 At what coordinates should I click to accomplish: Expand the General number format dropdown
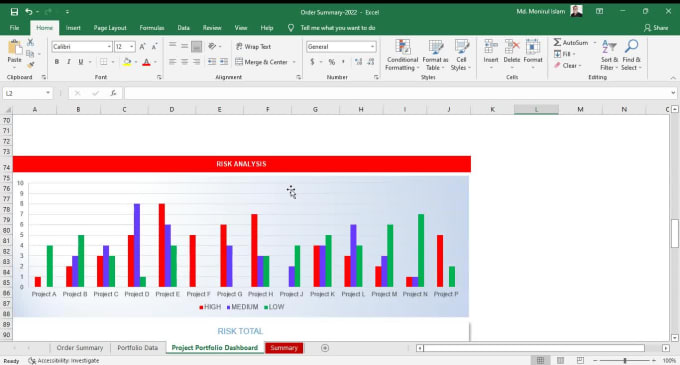(372, 46)
